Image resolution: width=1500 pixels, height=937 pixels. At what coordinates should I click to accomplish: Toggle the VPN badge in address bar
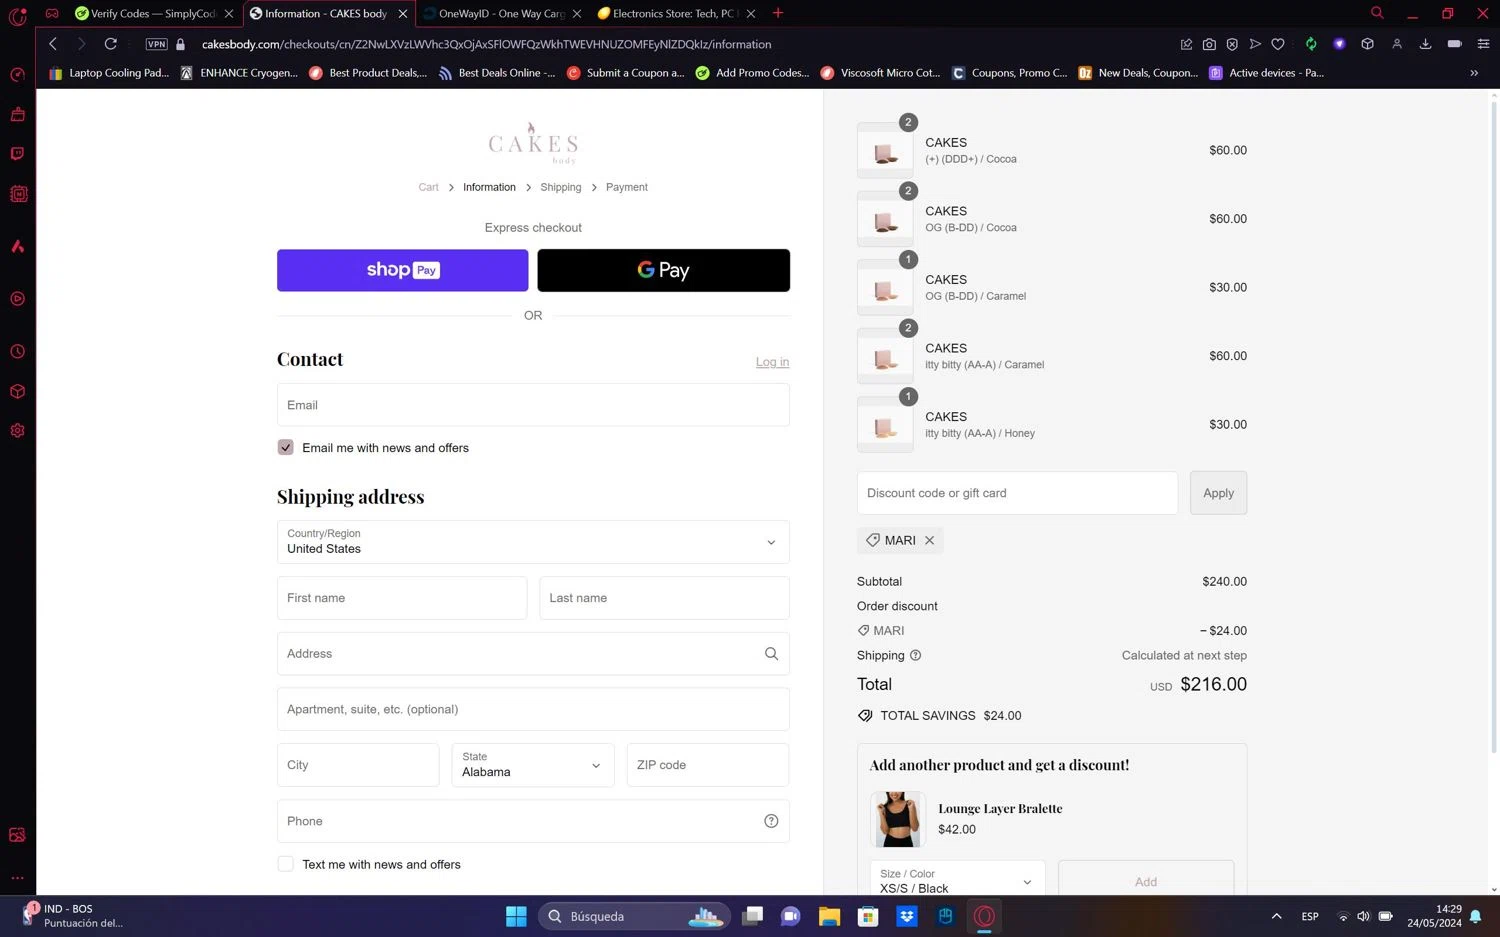tap(156, 44)
